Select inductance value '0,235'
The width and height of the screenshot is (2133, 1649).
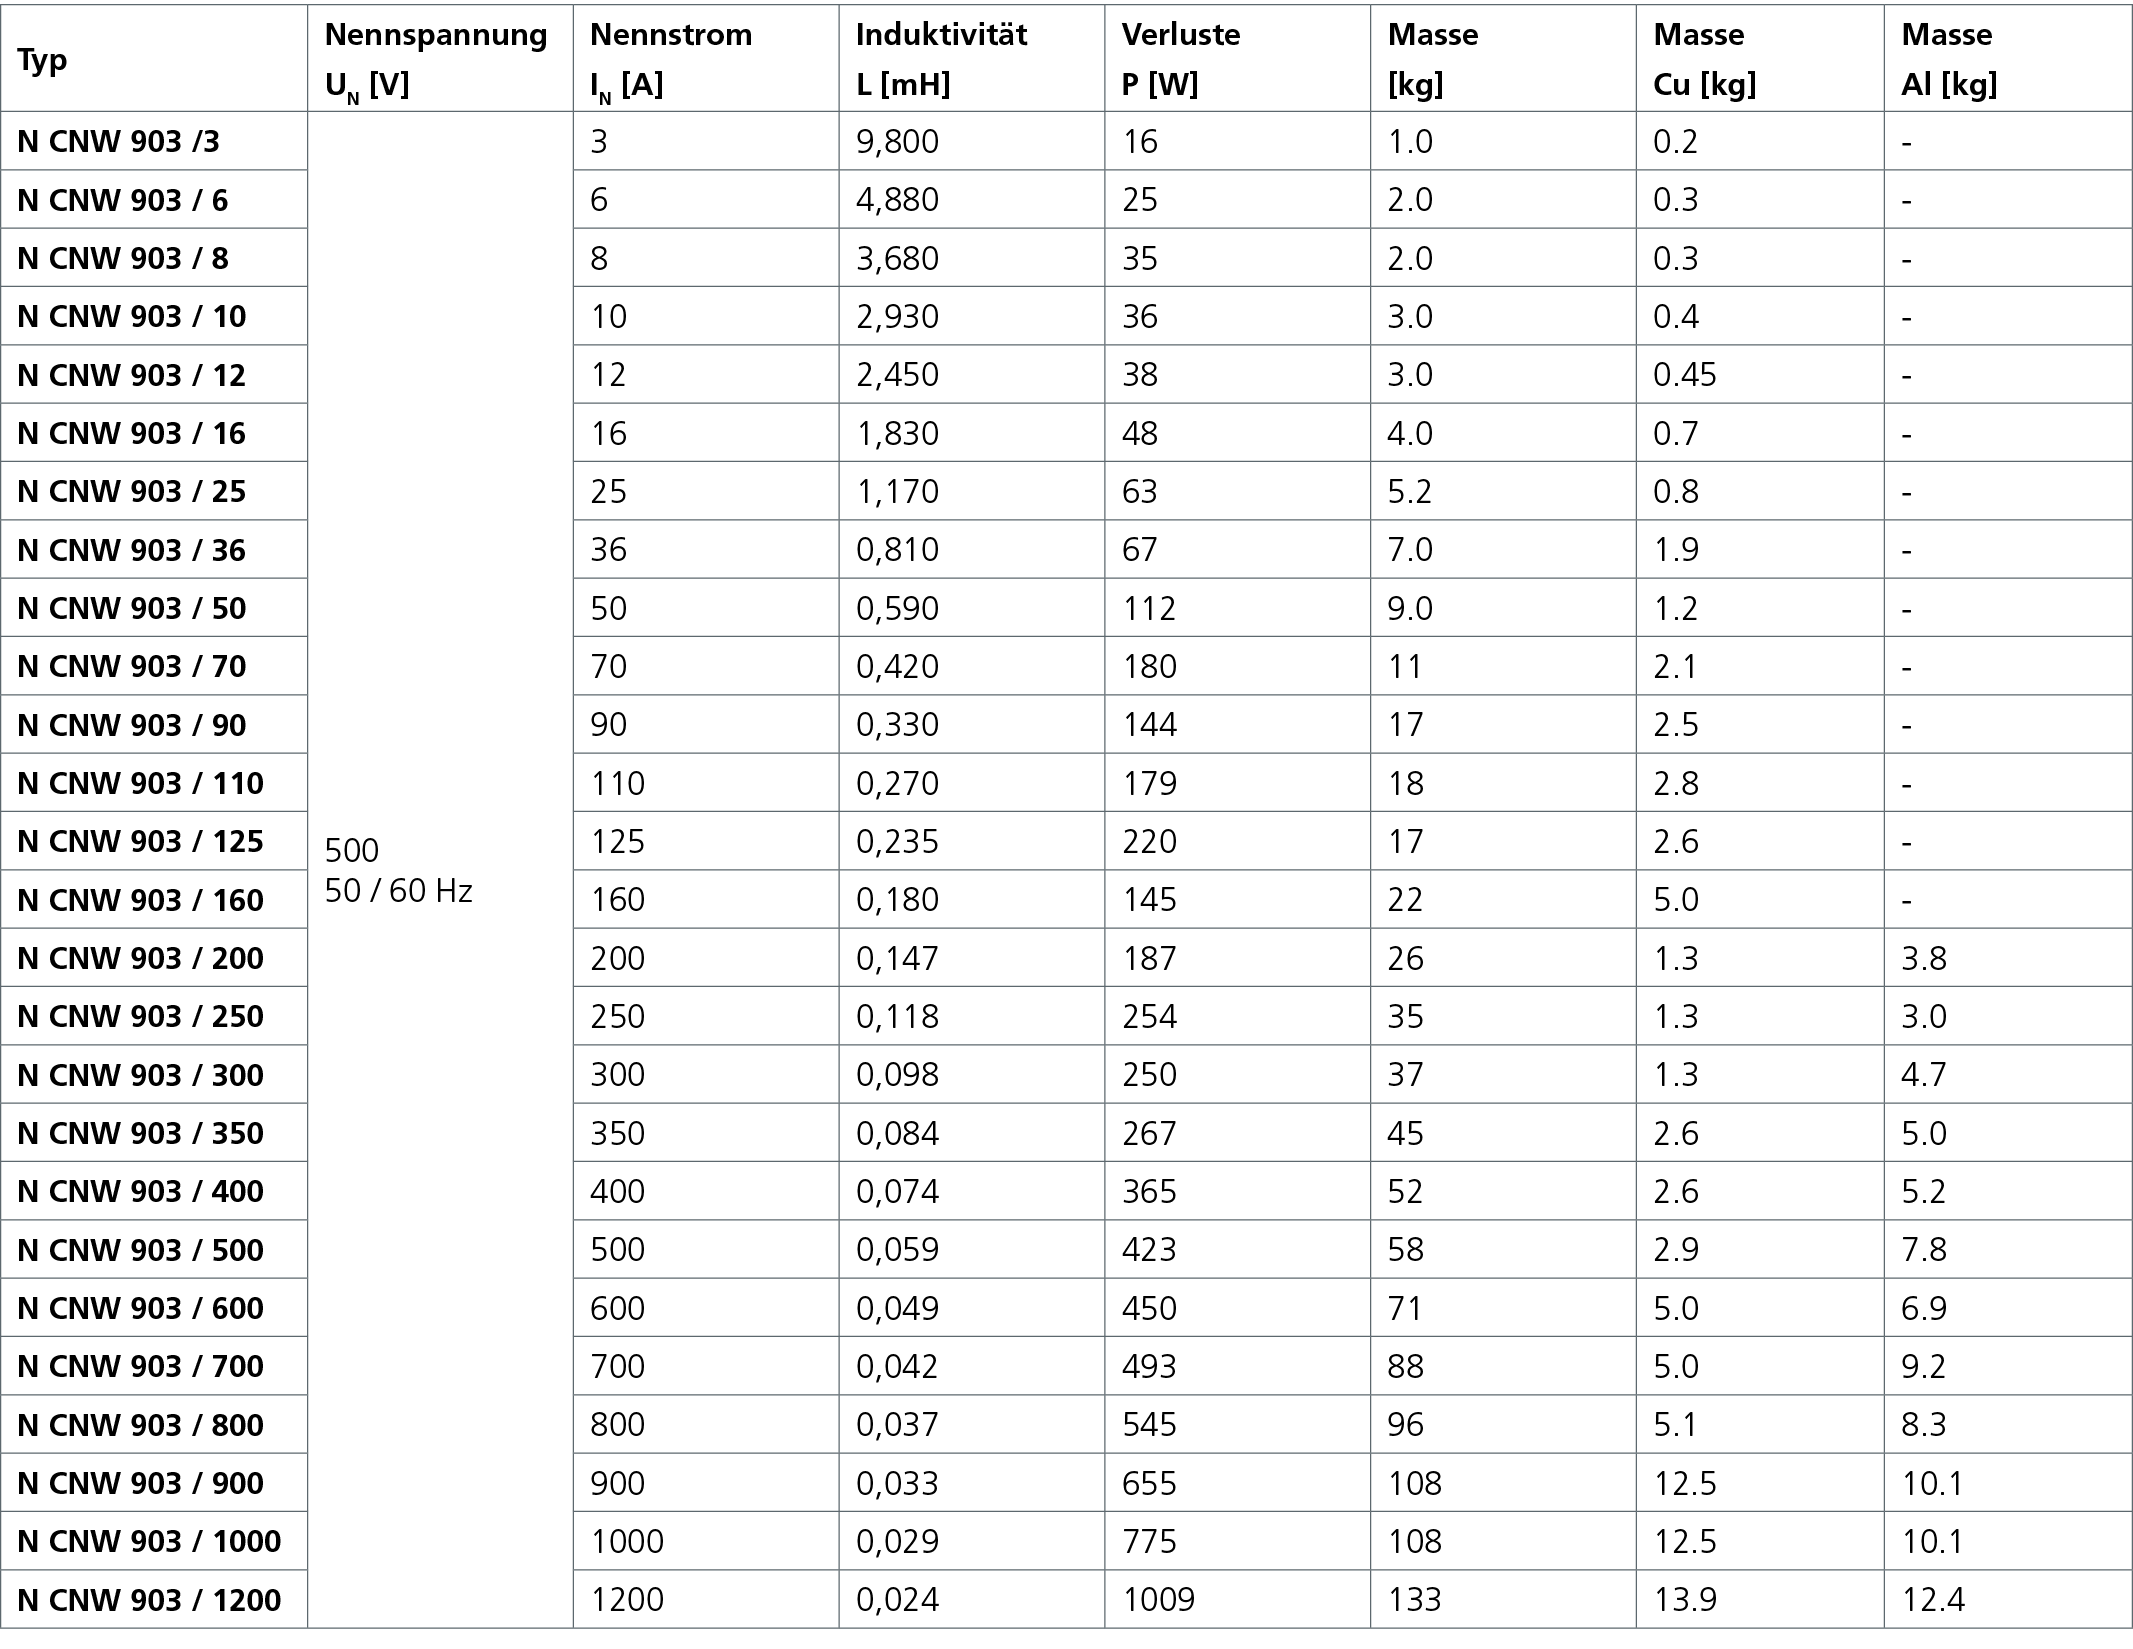[897, 842]
